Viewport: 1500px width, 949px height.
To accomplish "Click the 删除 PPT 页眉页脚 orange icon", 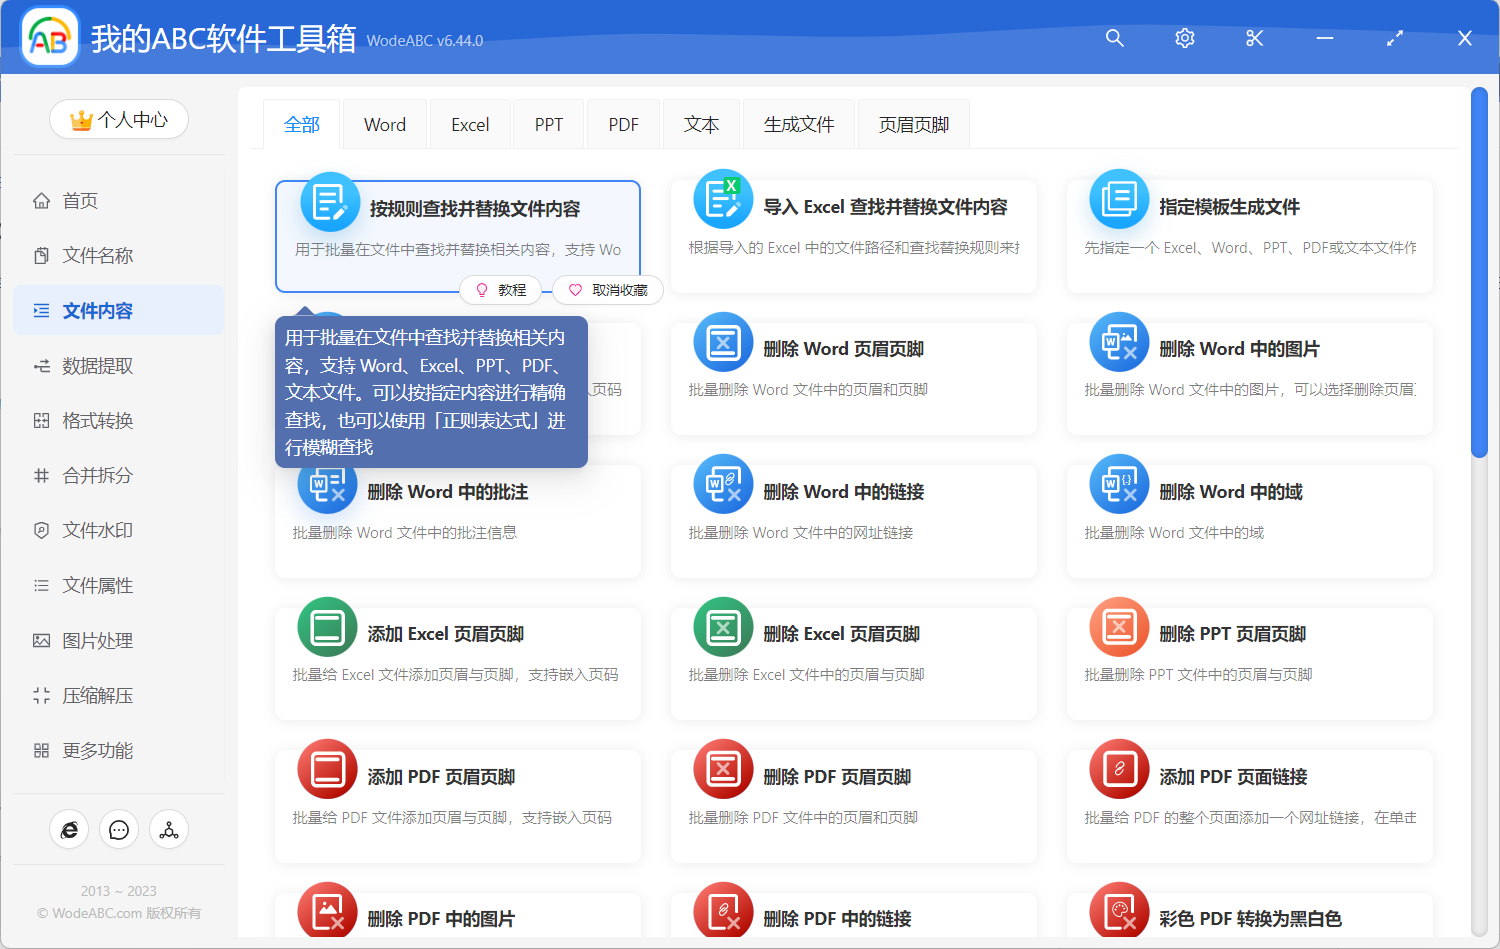I will [1118, 626].
